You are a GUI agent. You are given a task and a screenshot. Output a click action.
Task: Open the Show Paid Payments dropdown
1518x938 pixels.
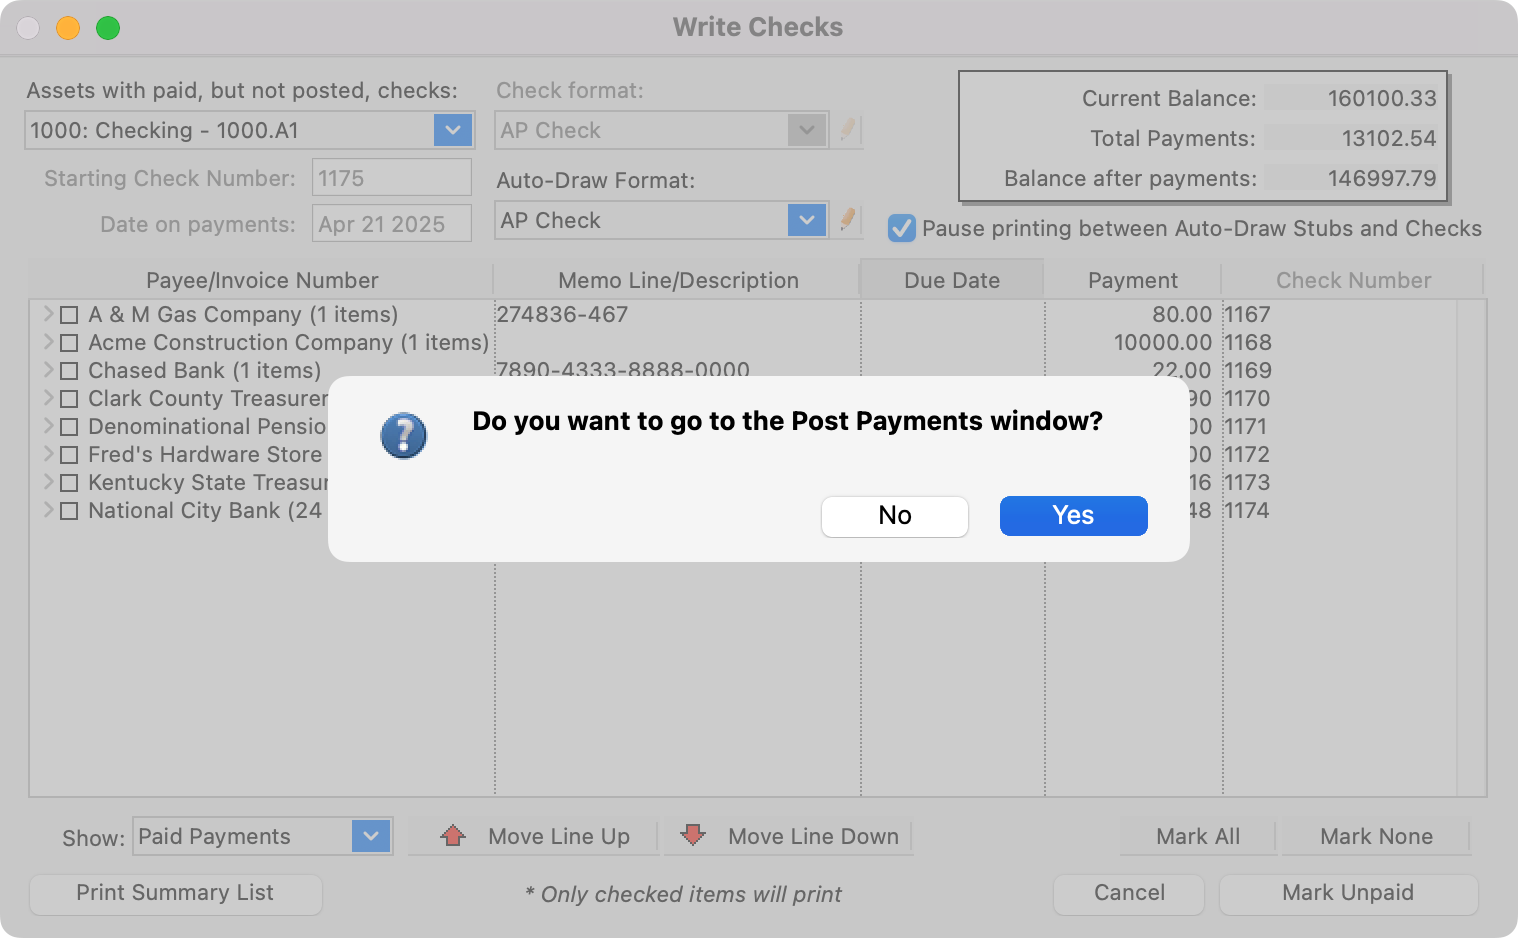[x=370, y=836]
